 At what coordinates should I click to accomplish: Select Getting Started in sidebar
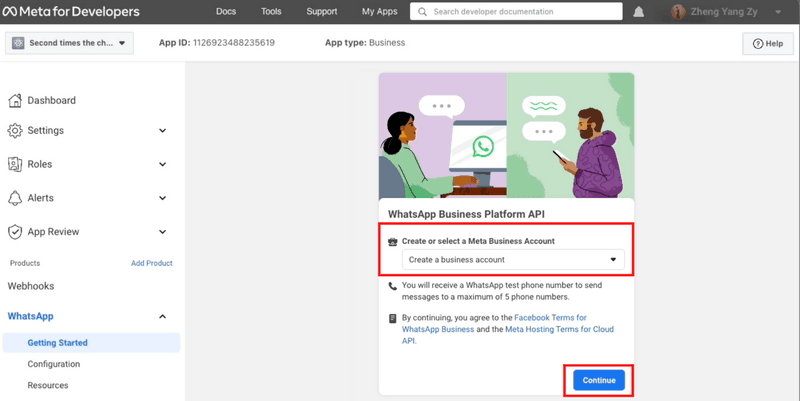(91, 343)
